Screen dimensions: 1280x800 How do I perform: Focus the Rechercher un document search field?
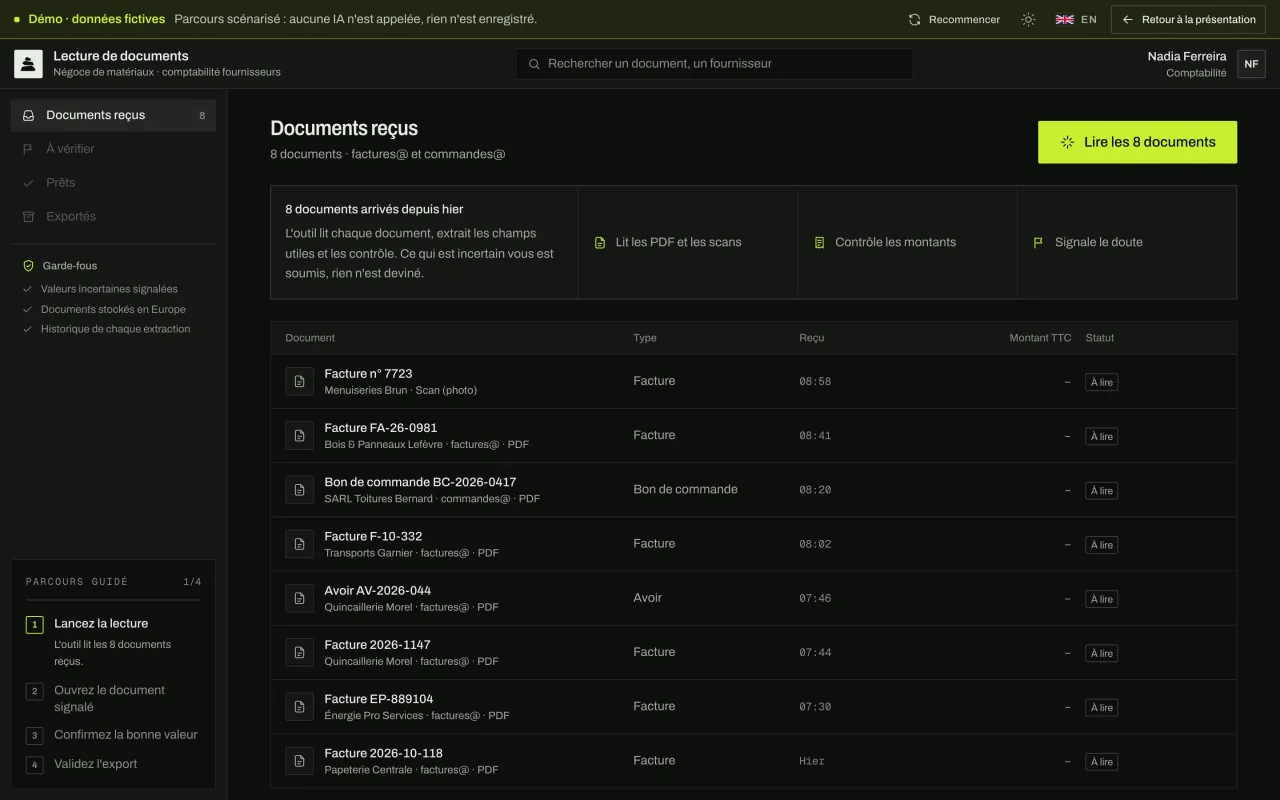[715, 63]
